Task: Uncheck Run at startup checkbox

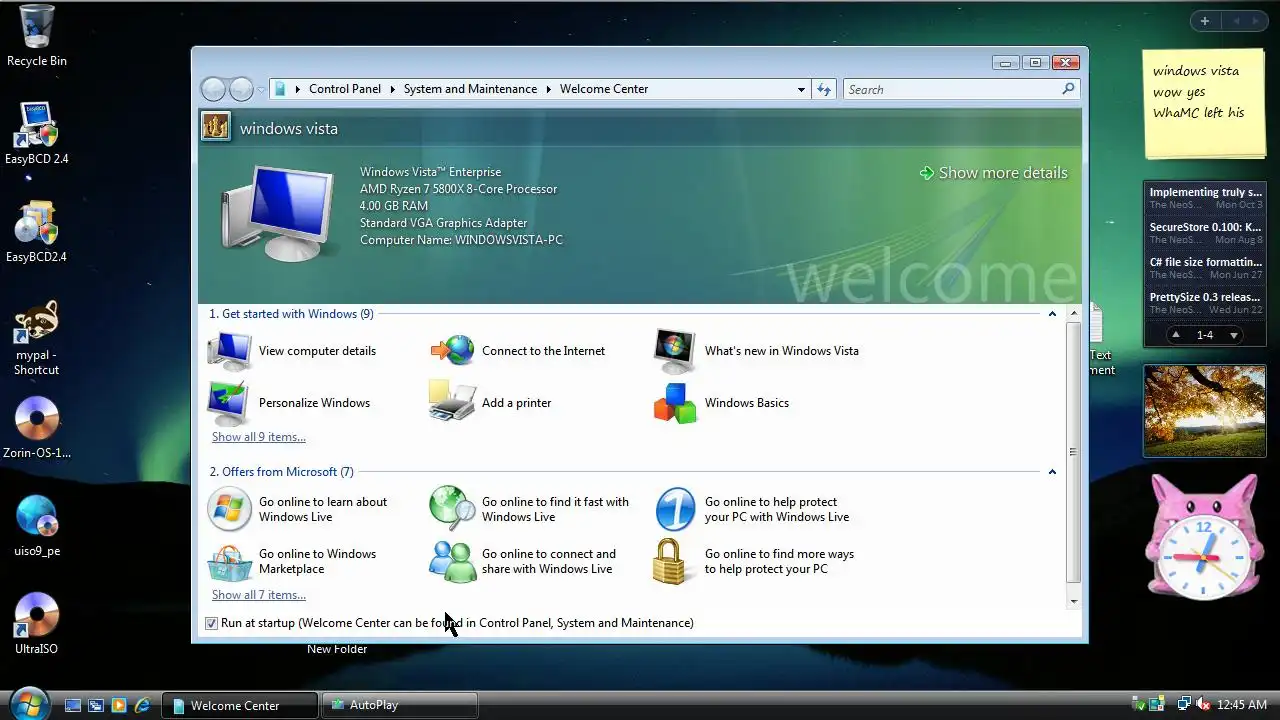Action: 211,623
